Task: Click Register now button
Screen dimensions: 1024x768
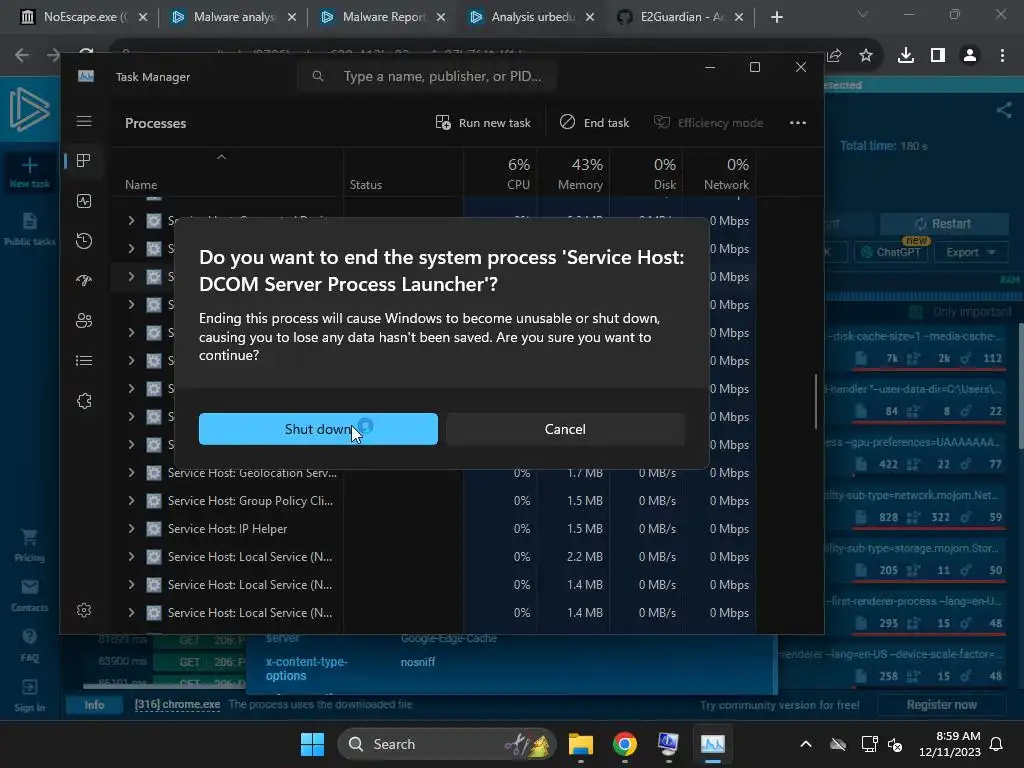Action: (941, 705)
